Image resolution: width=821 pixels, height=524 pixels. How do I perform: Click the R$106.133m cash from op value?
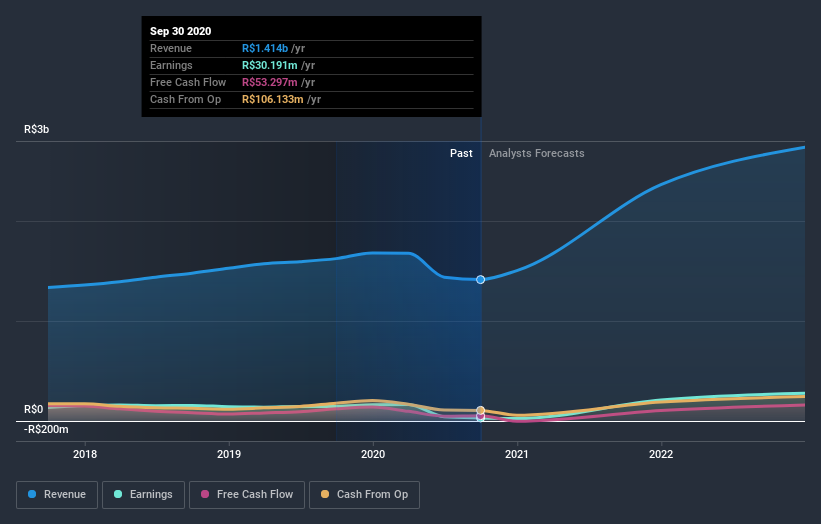click(x=273, y=99)
